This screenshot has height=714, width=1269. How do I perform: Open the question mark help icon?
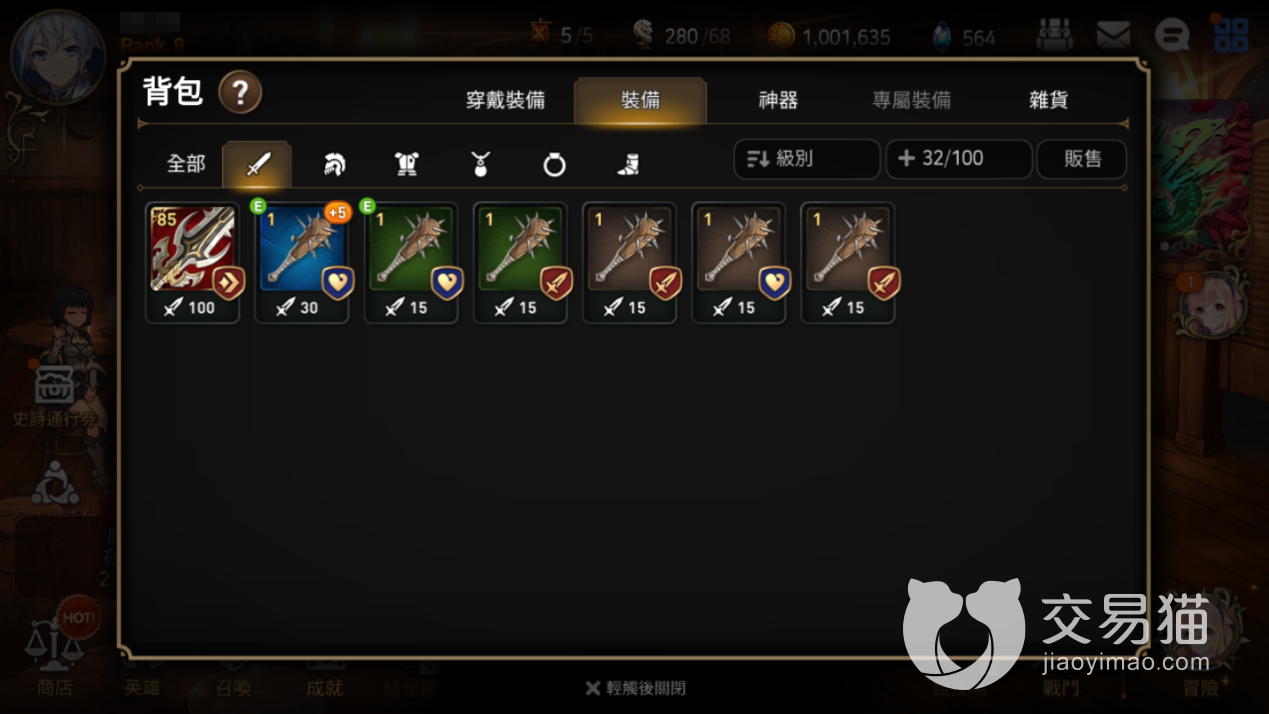240,93
